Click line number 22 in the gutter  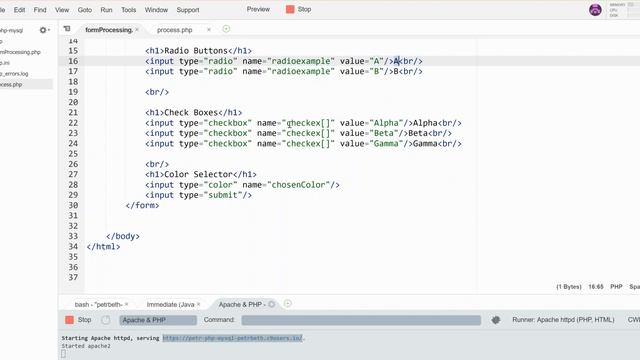coord(73,123)
